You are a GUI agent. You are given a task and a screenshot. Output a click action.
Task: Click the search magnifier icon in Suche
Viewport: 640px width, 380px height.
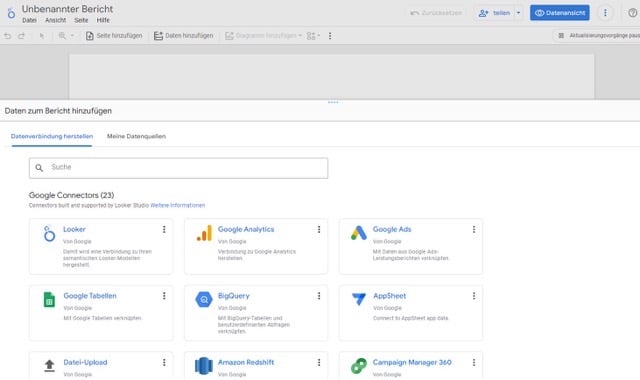(39, 168)
